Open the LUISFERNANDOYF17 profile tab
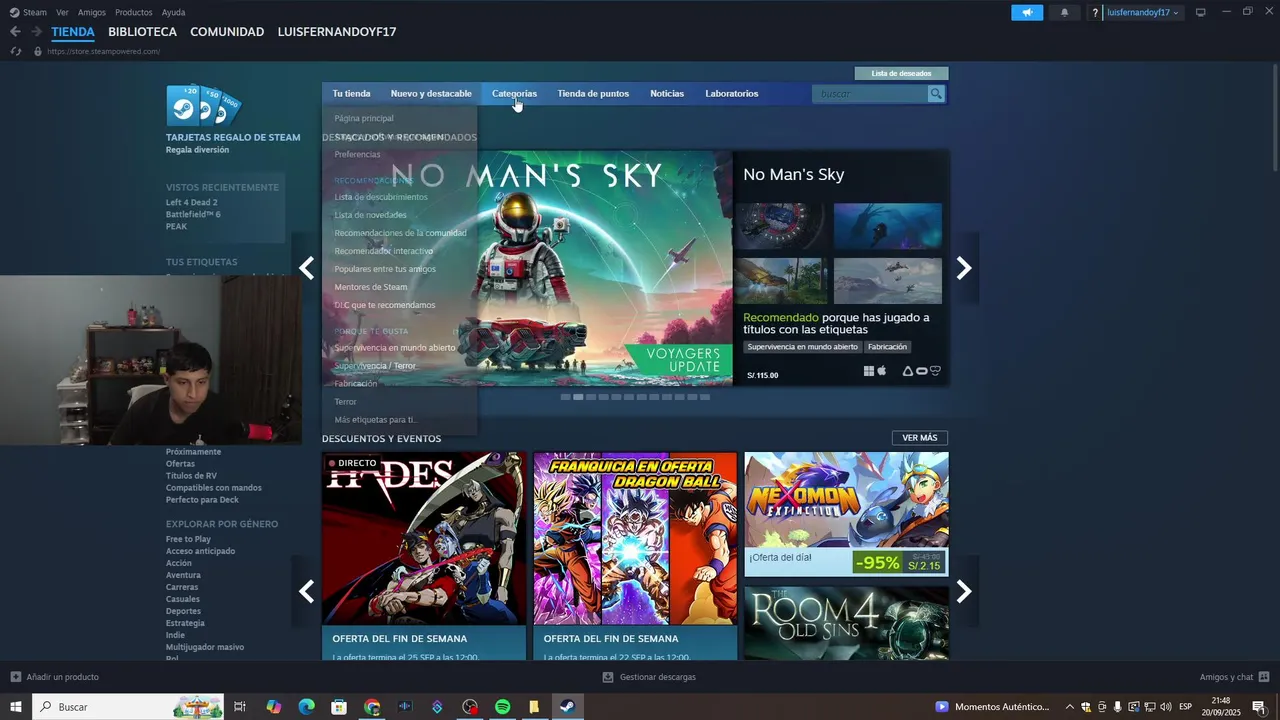 (x=337, y=32)
